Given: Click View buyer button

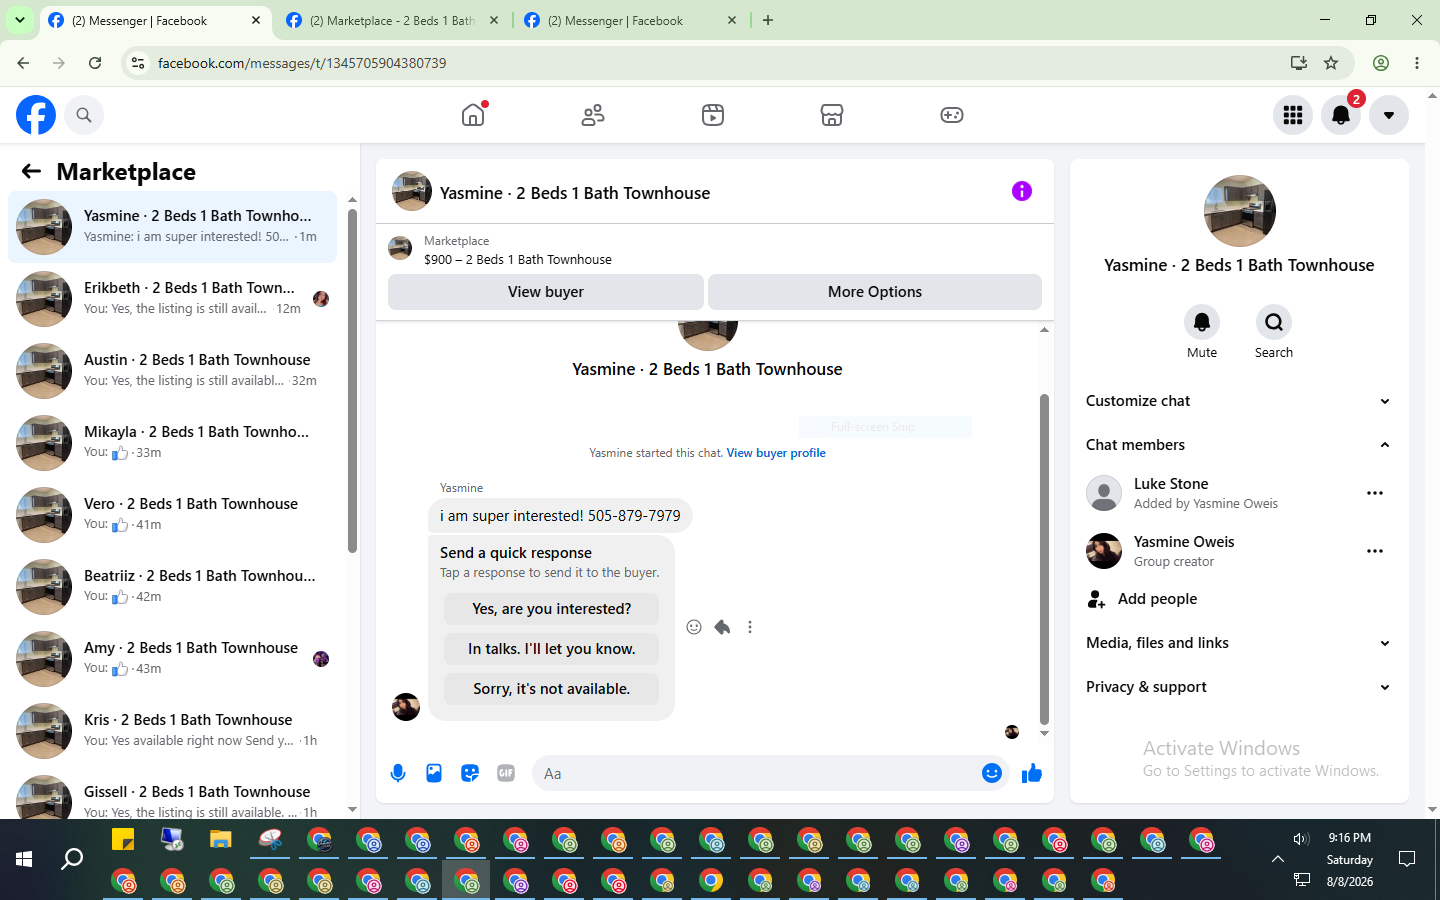Looking at the screenshot, I should [x=546, y=292].
